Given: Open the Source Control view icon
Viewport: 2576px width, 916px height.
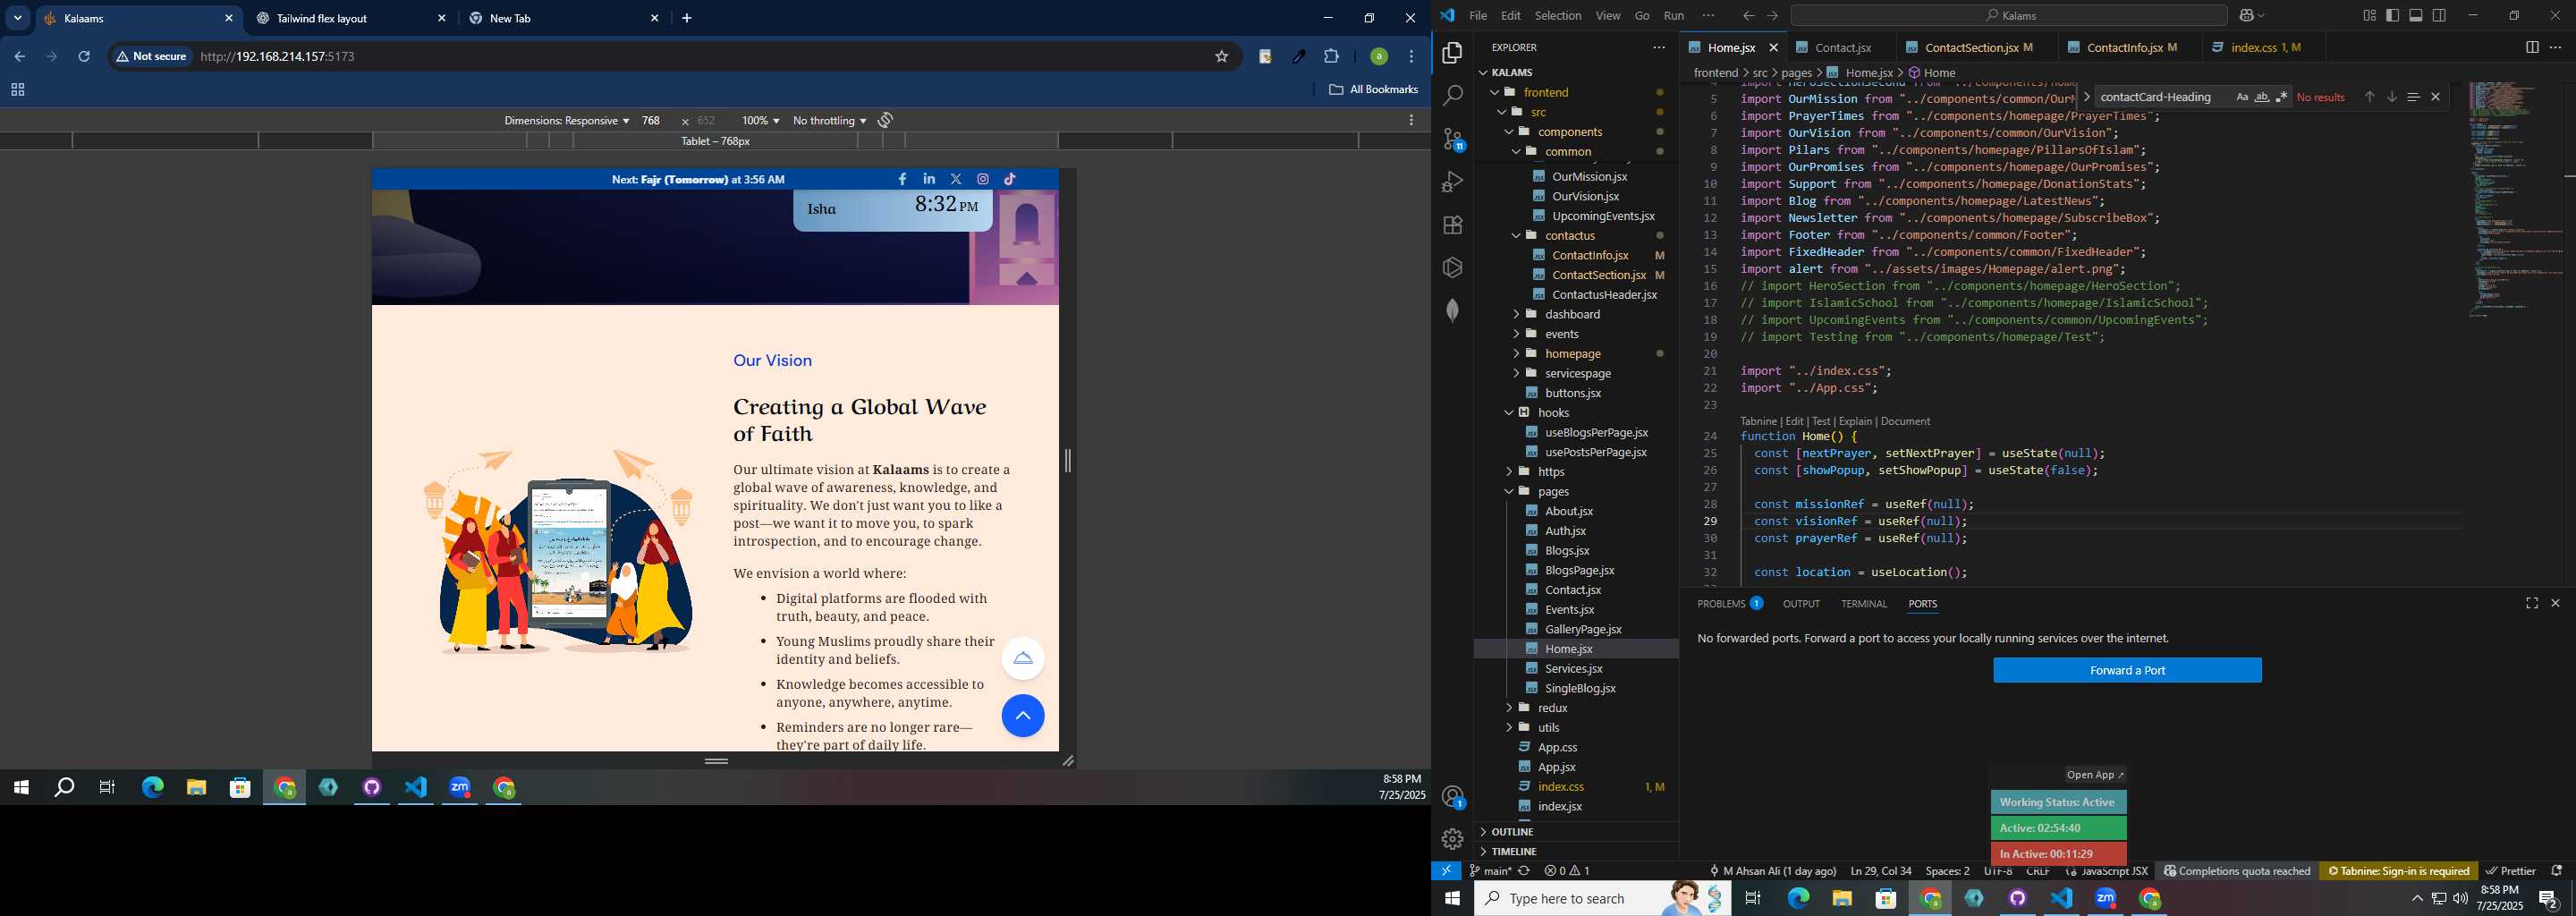Looking at the screenshot, I should click(x=1452, y=139).
